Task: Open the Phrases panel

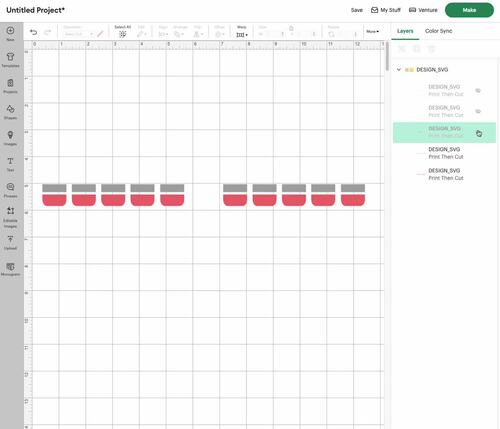Action: (x=10, y=190)
